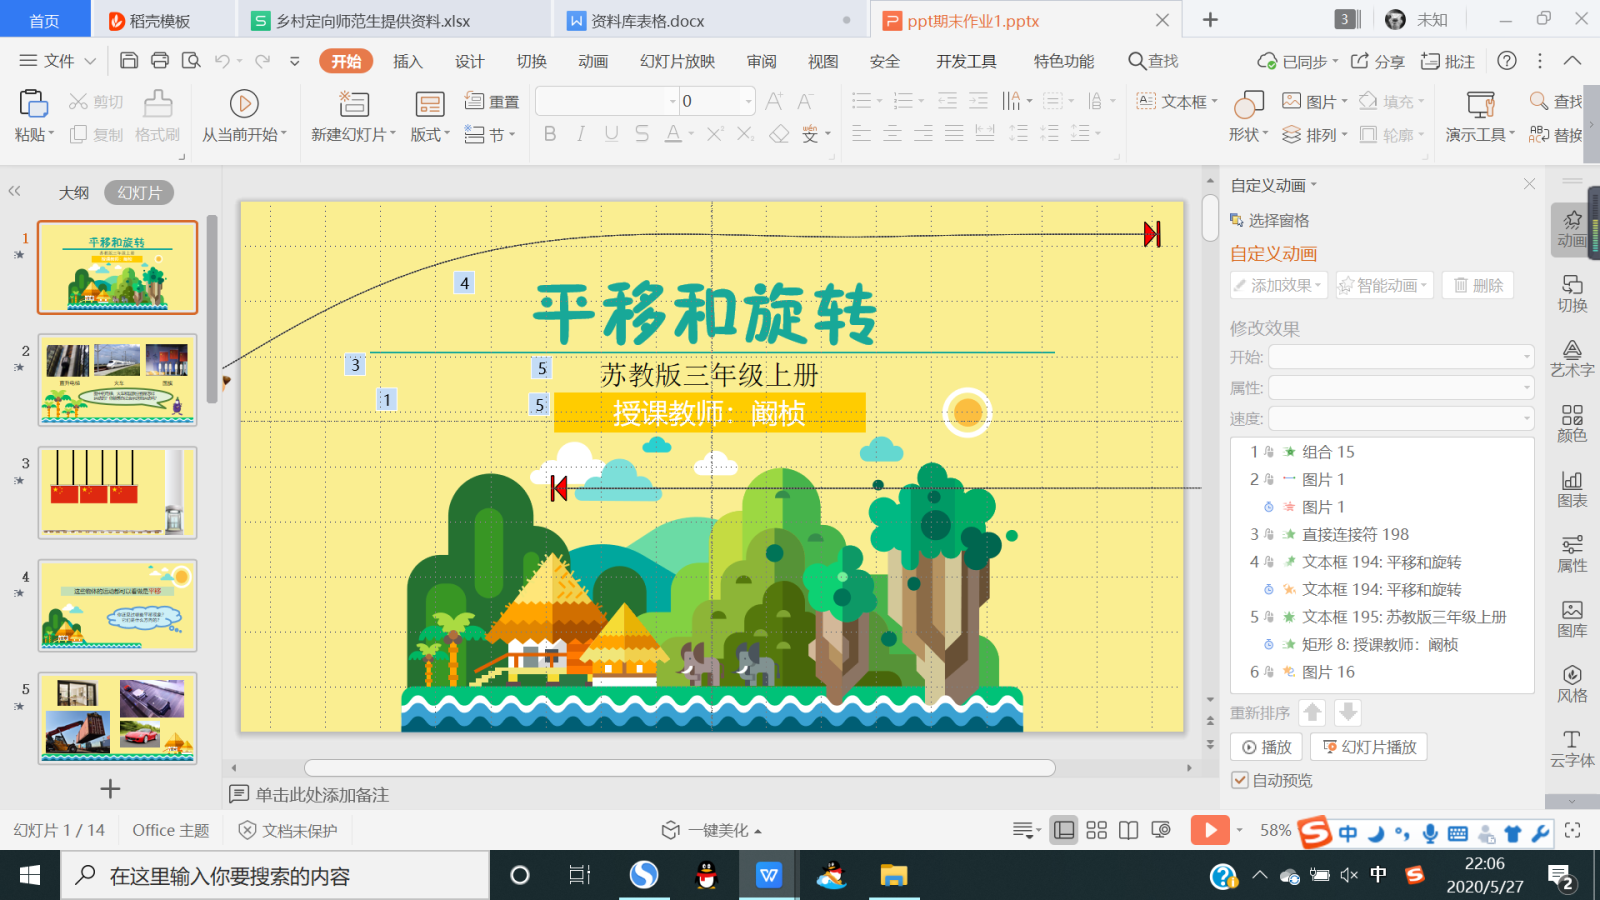
Task: Click the save icon in quick toolbar
Action: 129,61
